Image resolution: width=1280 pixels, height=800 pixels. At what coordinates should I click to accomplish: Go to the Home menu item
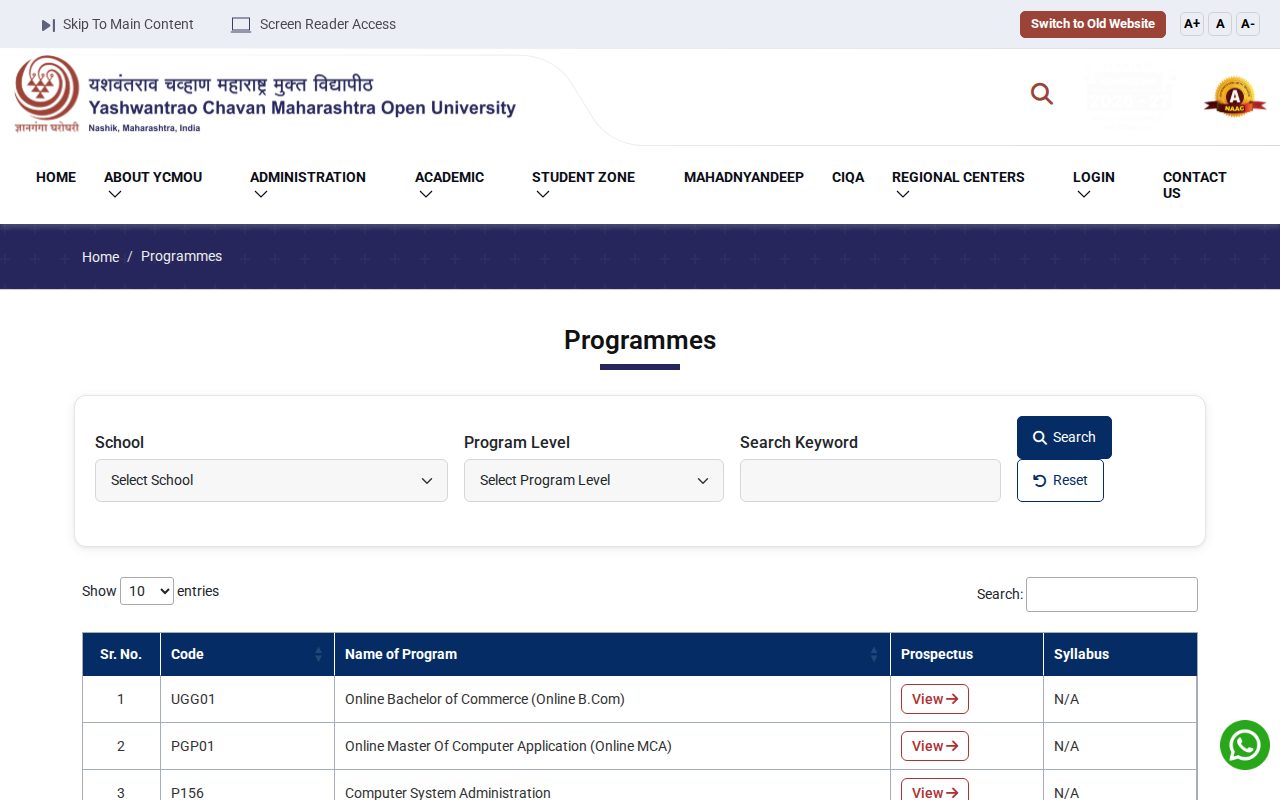[56, 177]
